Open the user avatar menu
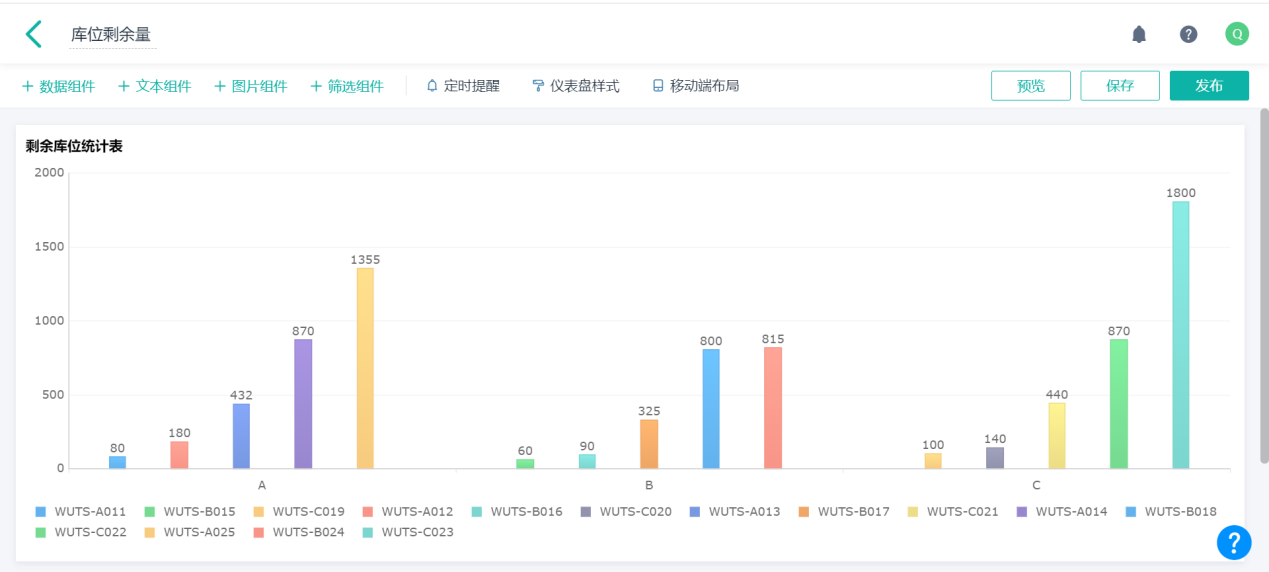The height and width of the screenshot is (572, 1269). [1237, 34]
